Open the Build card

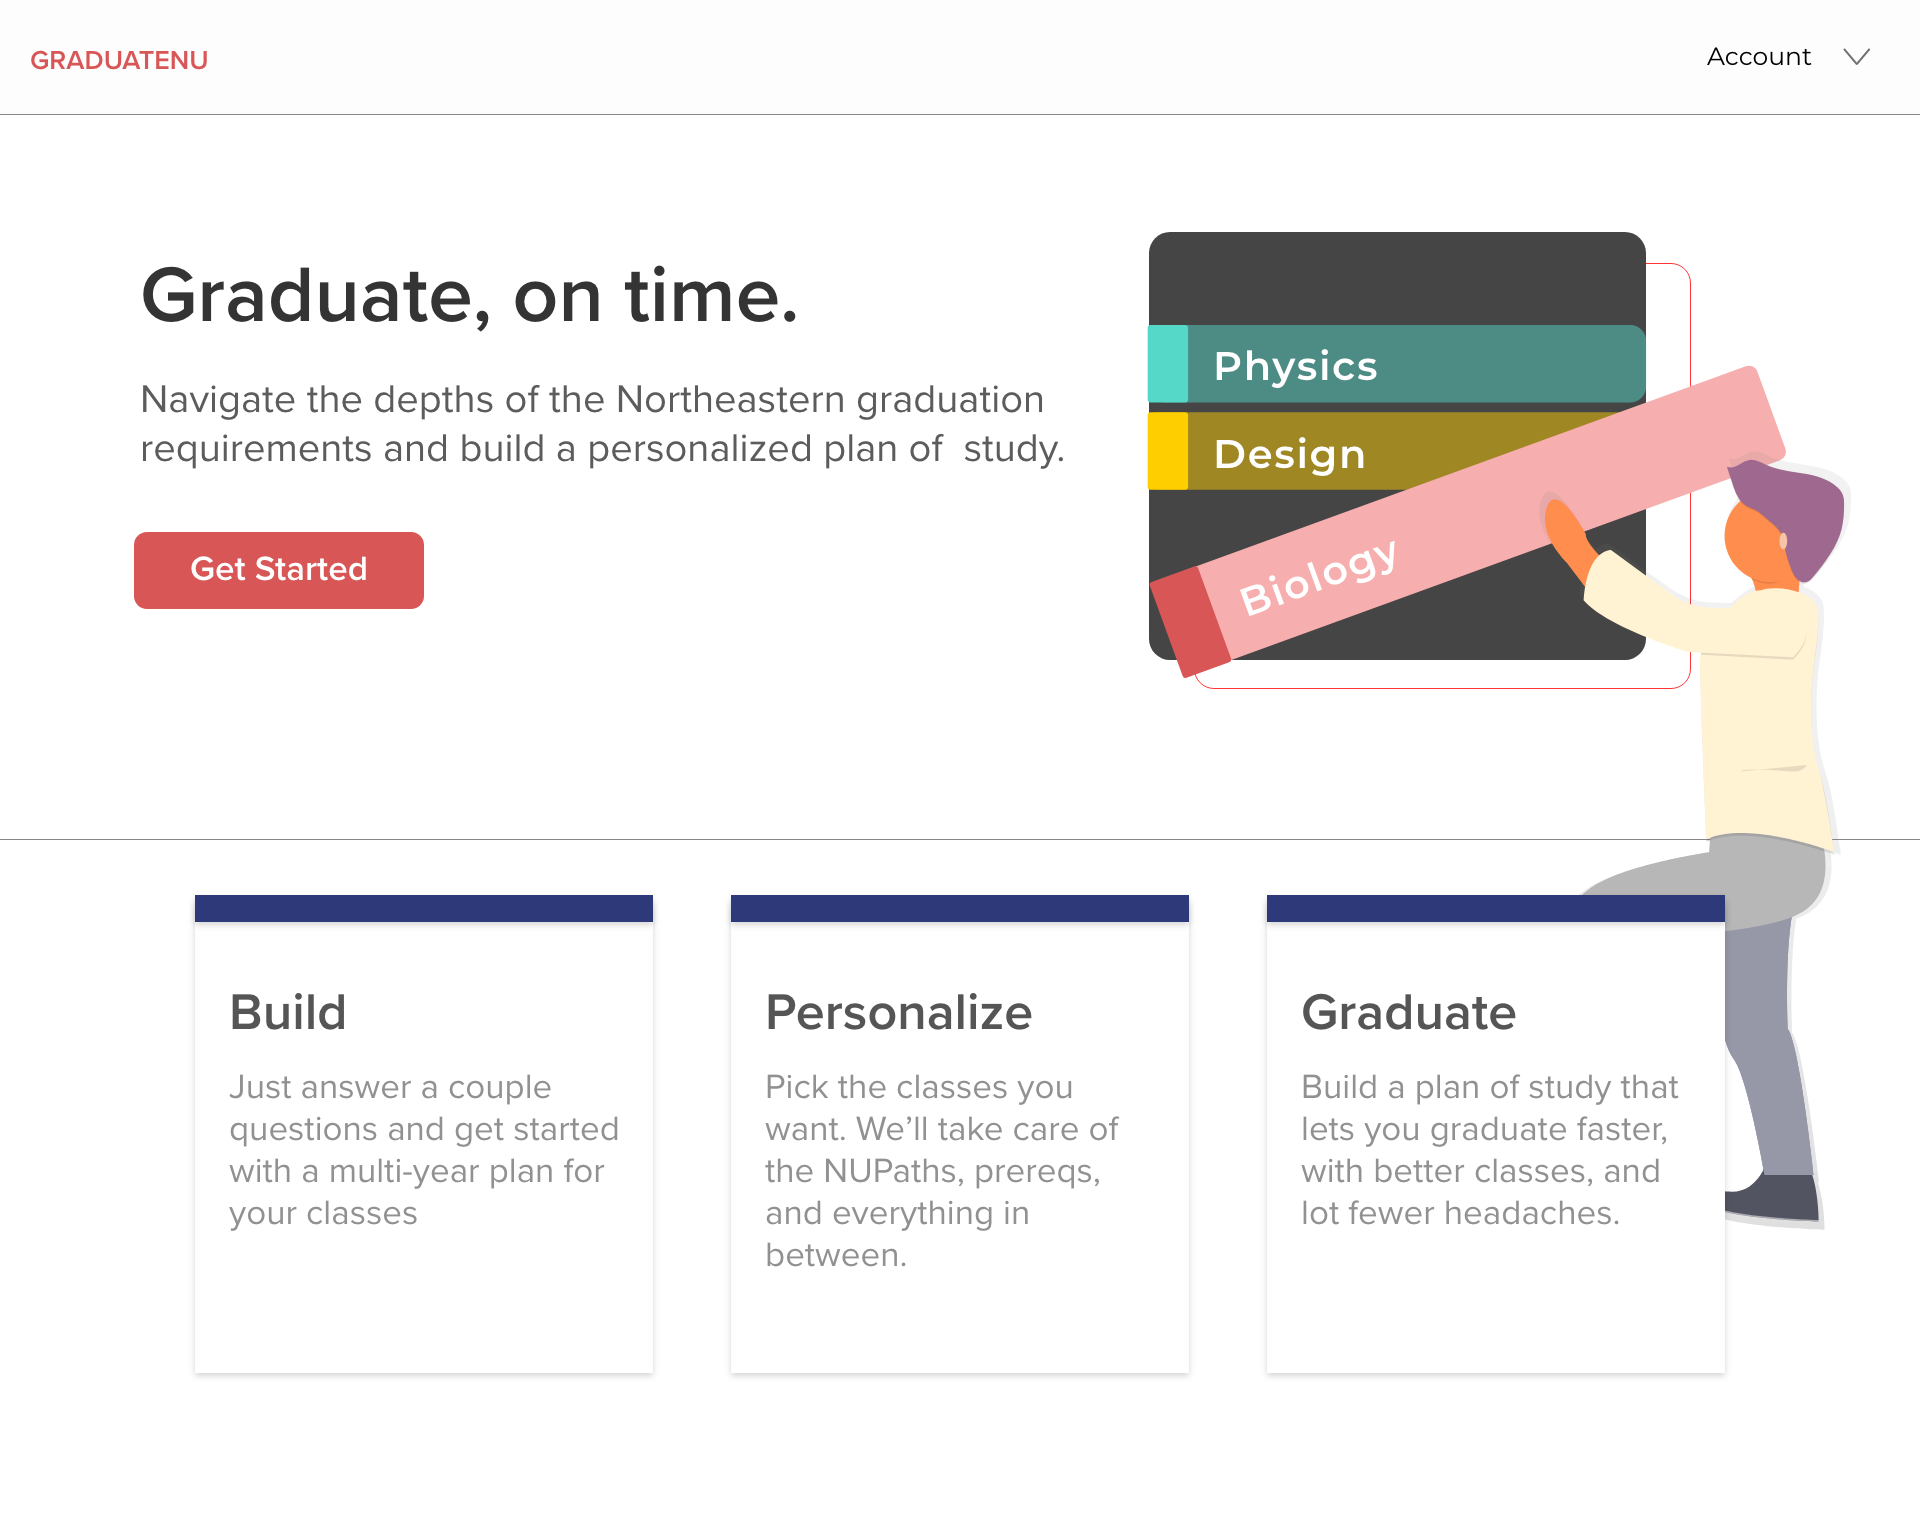tap(424, 1134)
